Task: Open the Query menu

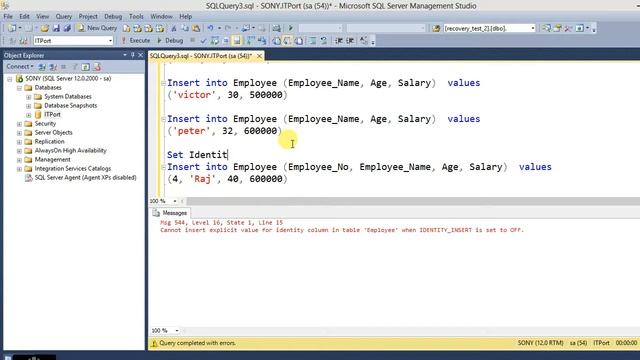Action: (64, 16)
